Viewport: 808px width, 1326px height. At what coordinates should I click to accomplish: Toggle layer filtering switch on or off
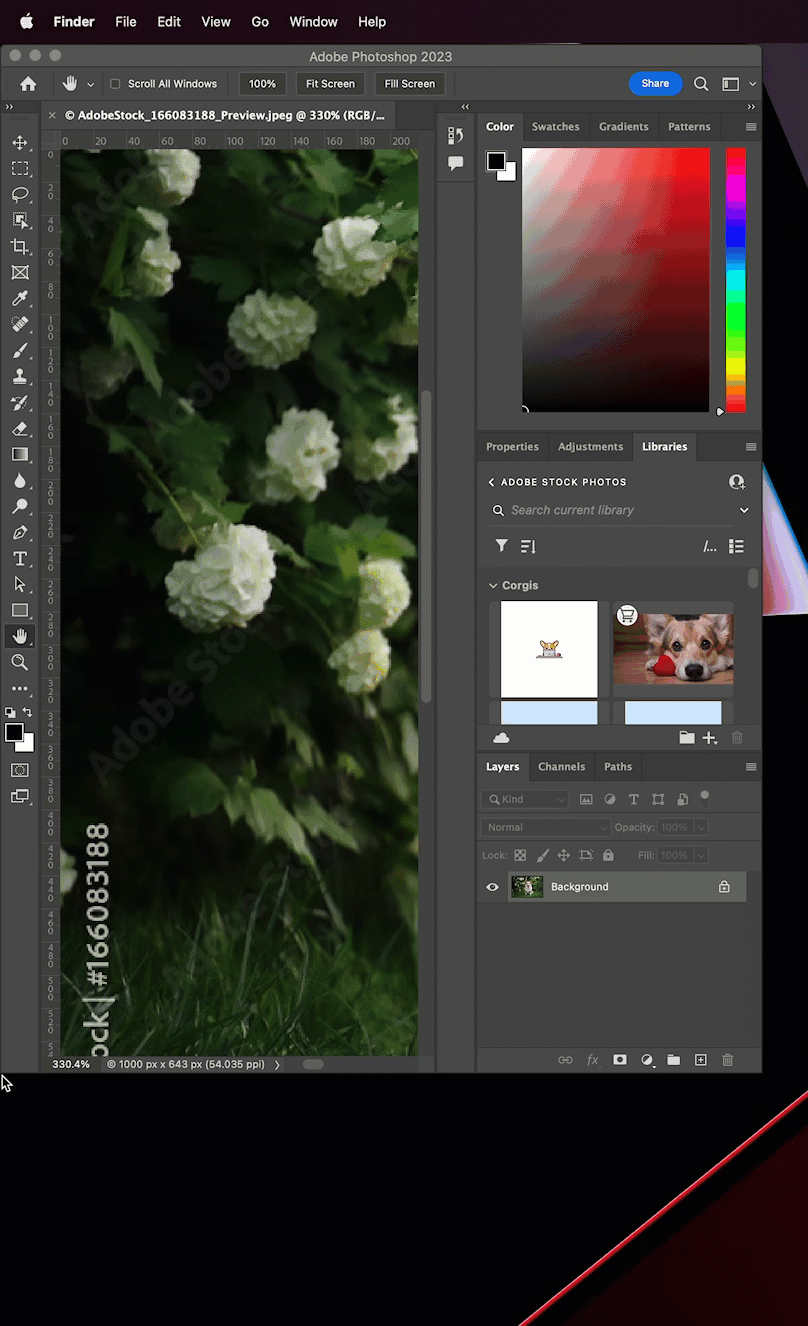click(x=705, y=798)
